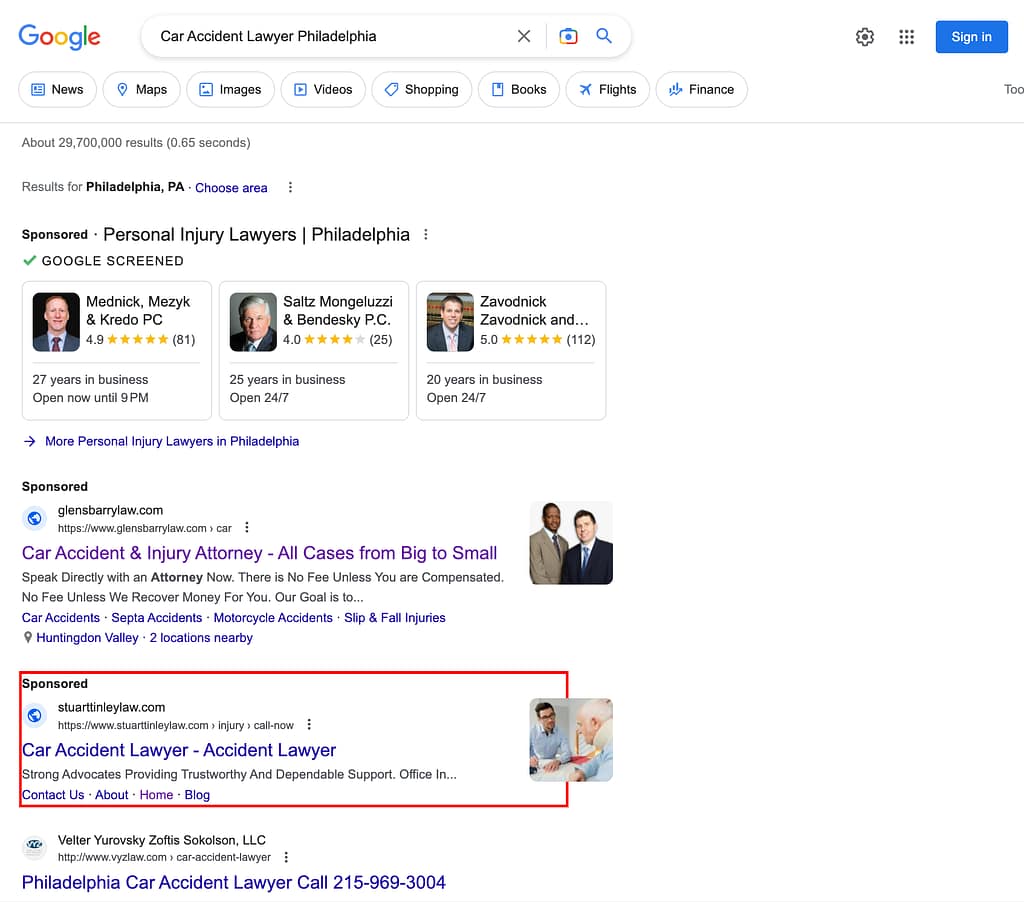Switch to Books tab

[519, 89]
